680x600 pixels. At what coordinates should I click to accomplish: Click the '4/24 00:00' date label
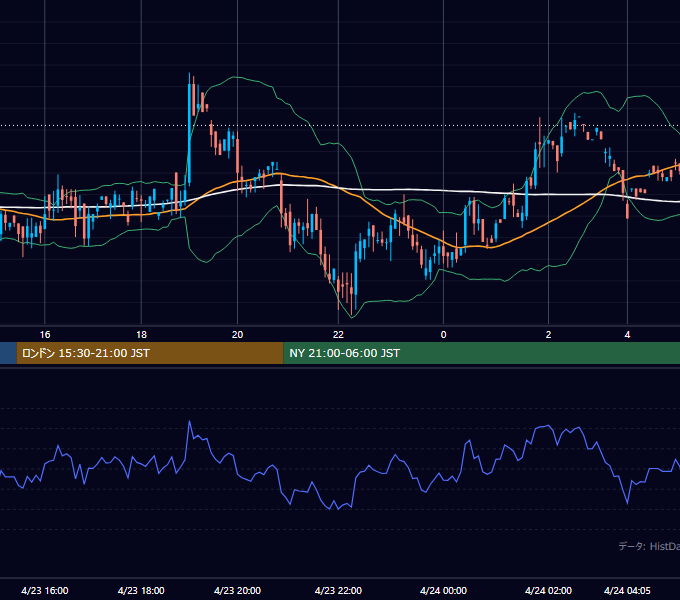click(443, 590)
